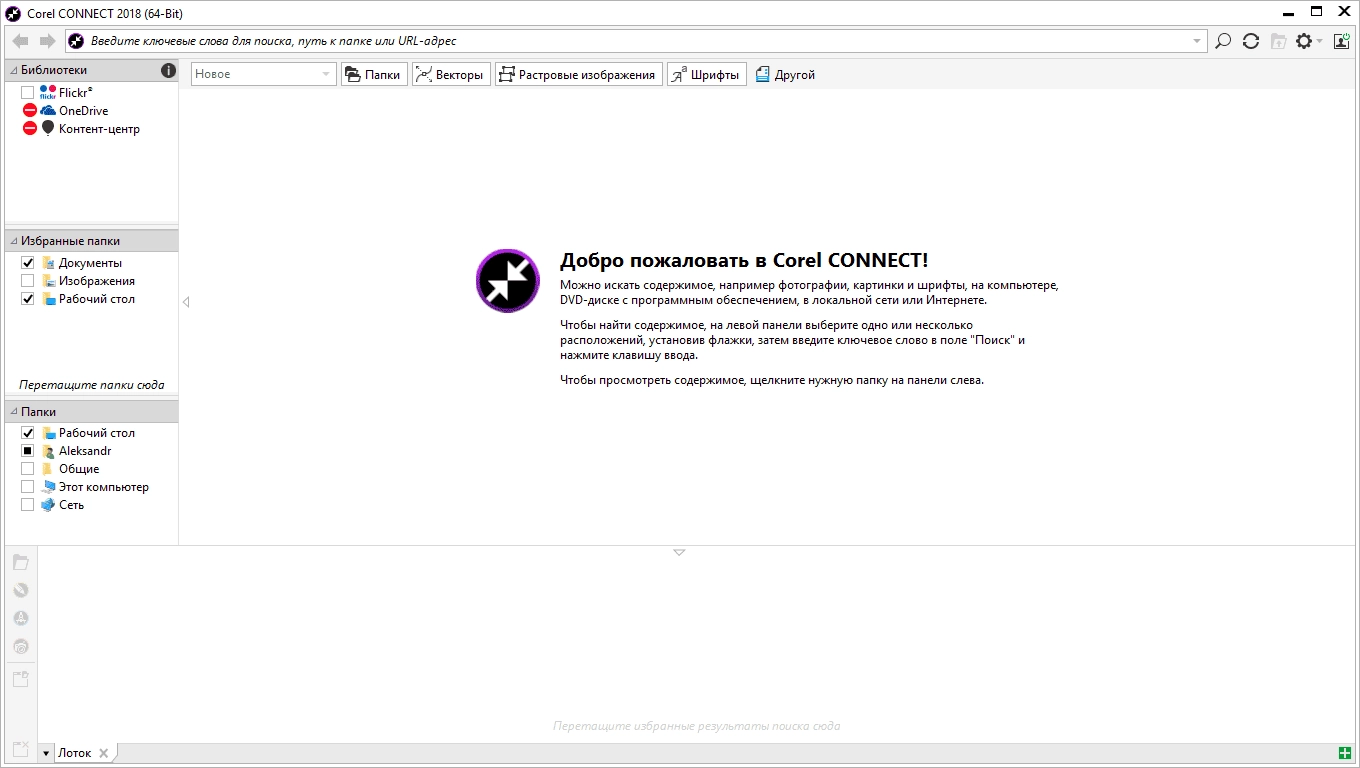Open the Новое filter dropdown

(x=264, y=74)
